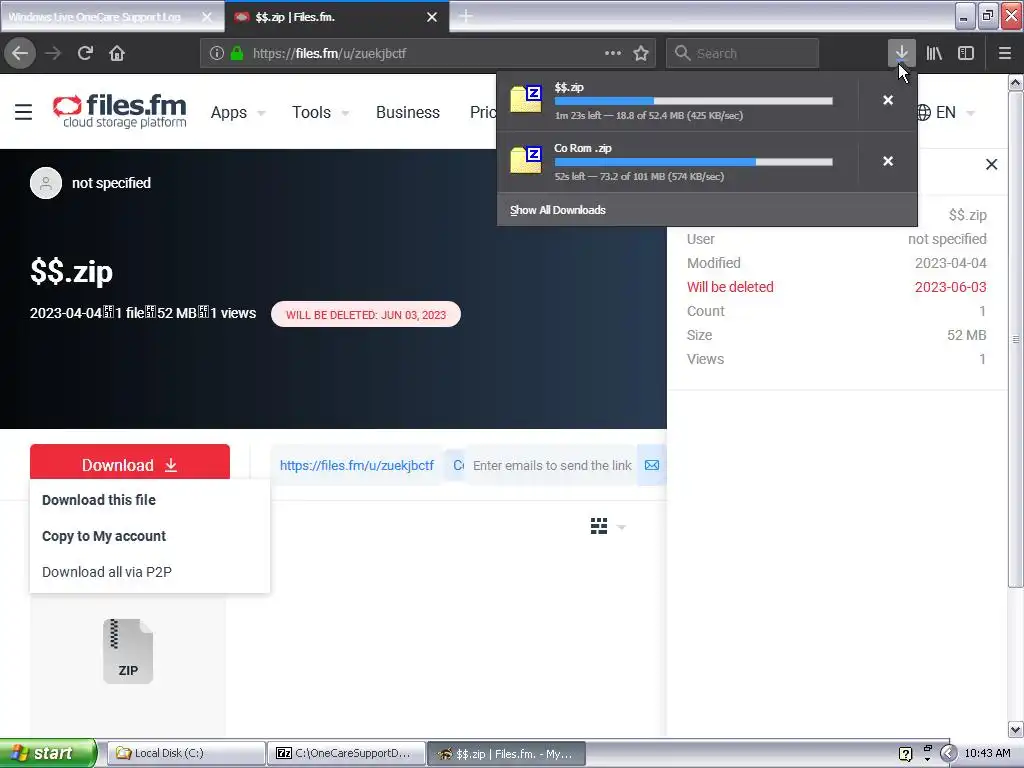Show sidebars using the sidebar icon
This screenshot has height=768, width=1024.
point(966,53)
